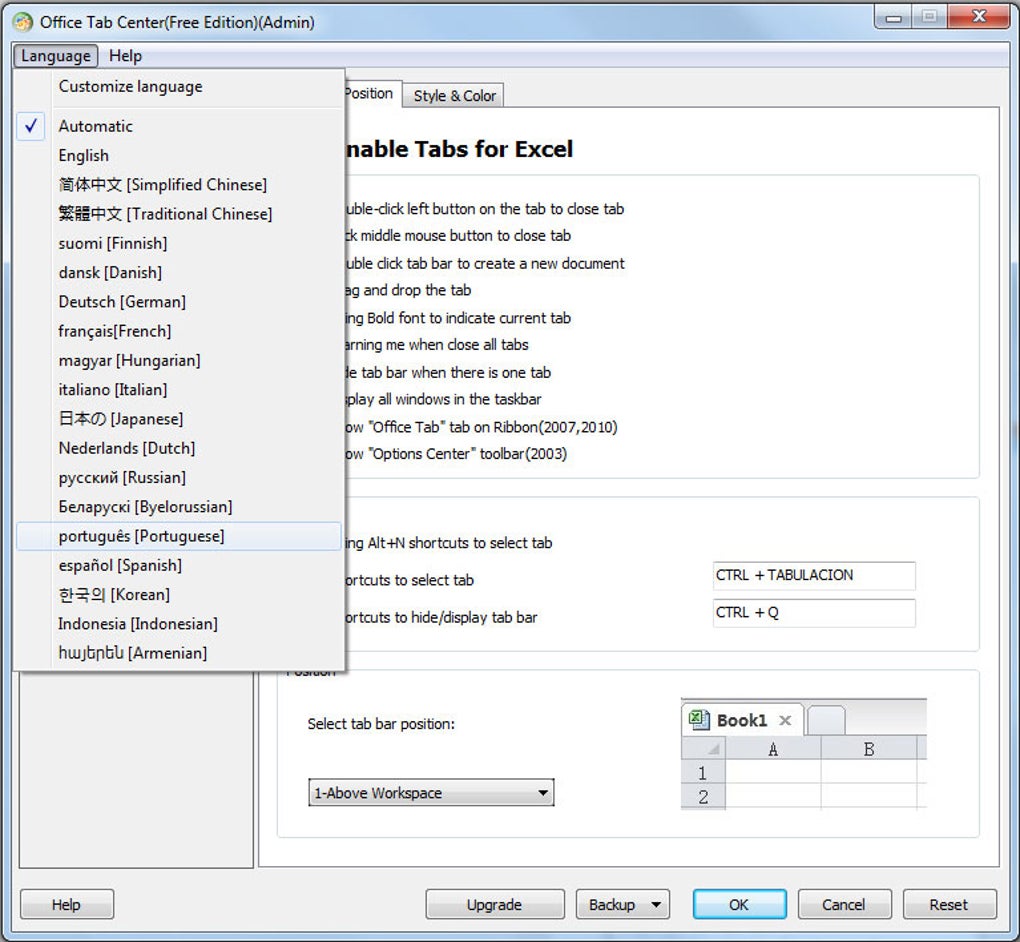1020x942 pixels.
Task: Expand the Backup button dropdown arrow
Action: pyautogui.click(x=656, y=905)
